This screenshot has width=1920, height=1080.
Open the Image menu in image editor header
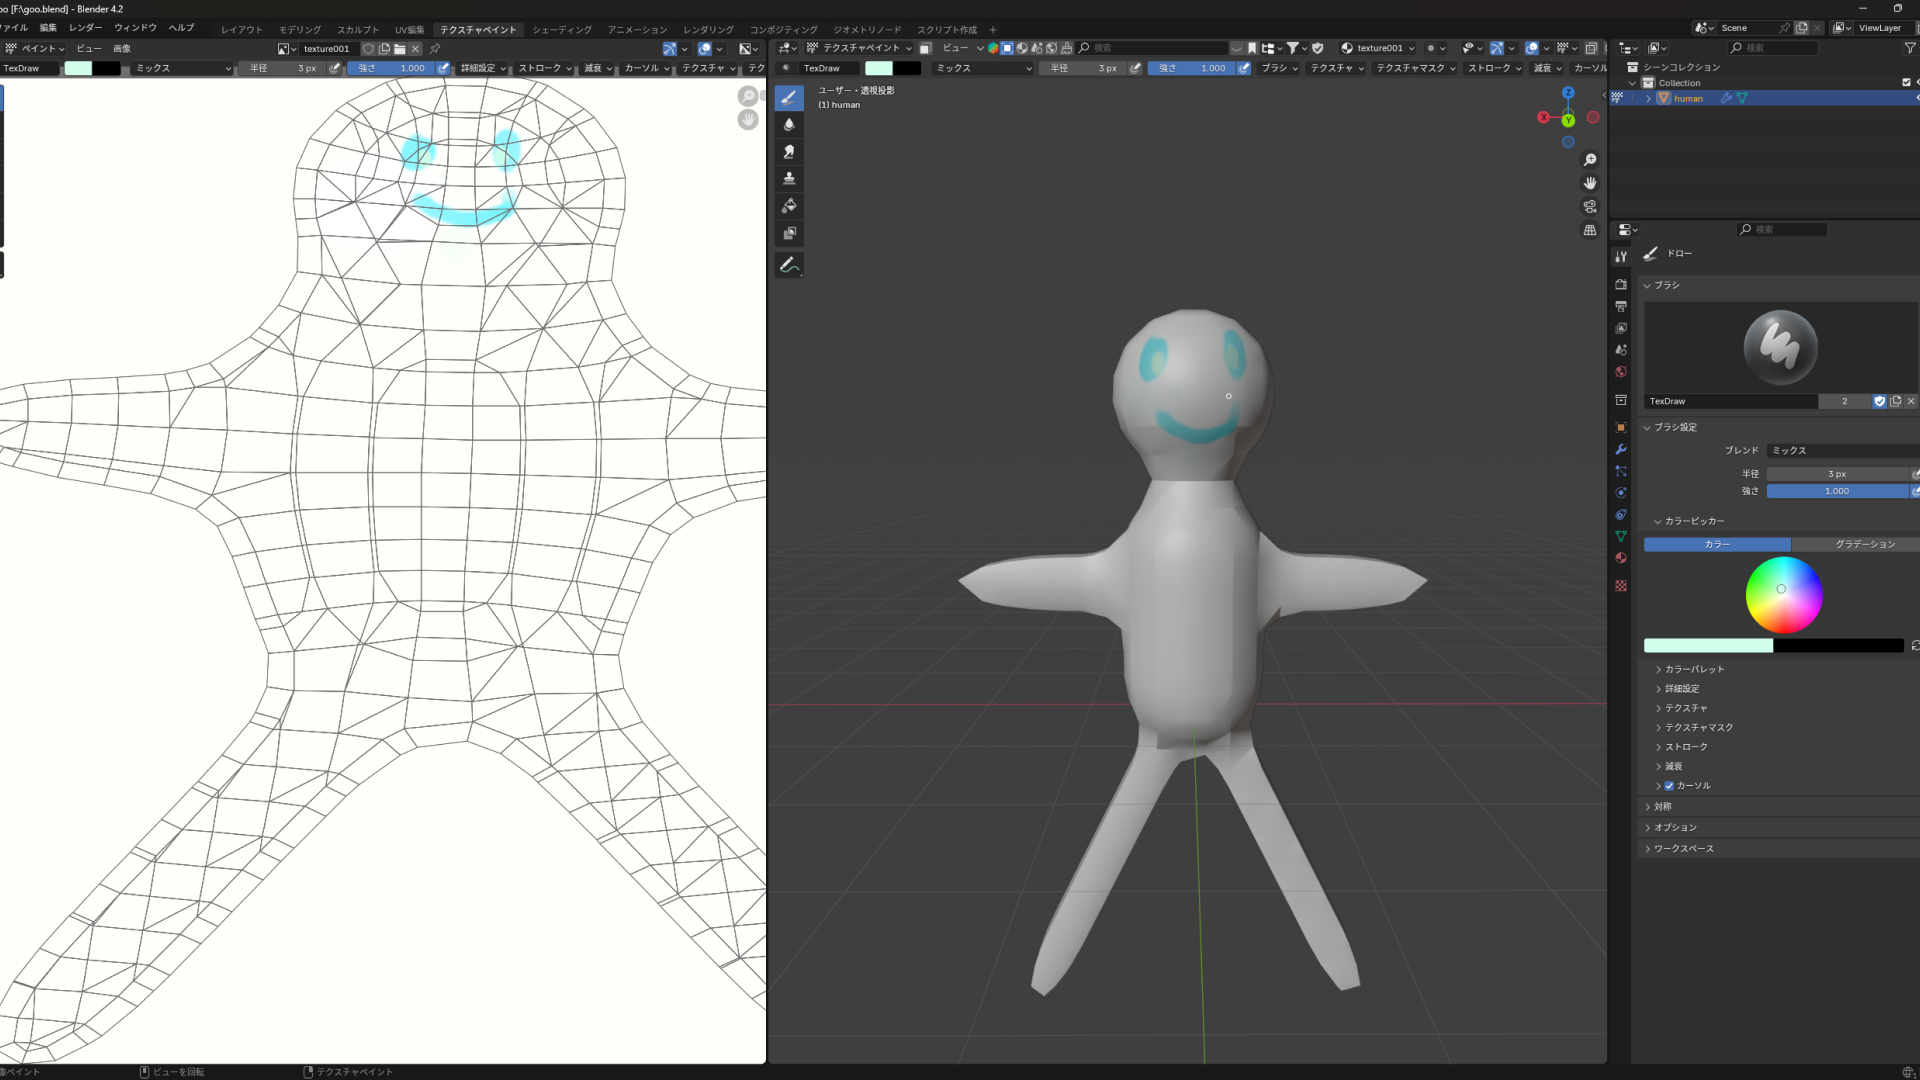pyautogui.click(x=122, y=48)
